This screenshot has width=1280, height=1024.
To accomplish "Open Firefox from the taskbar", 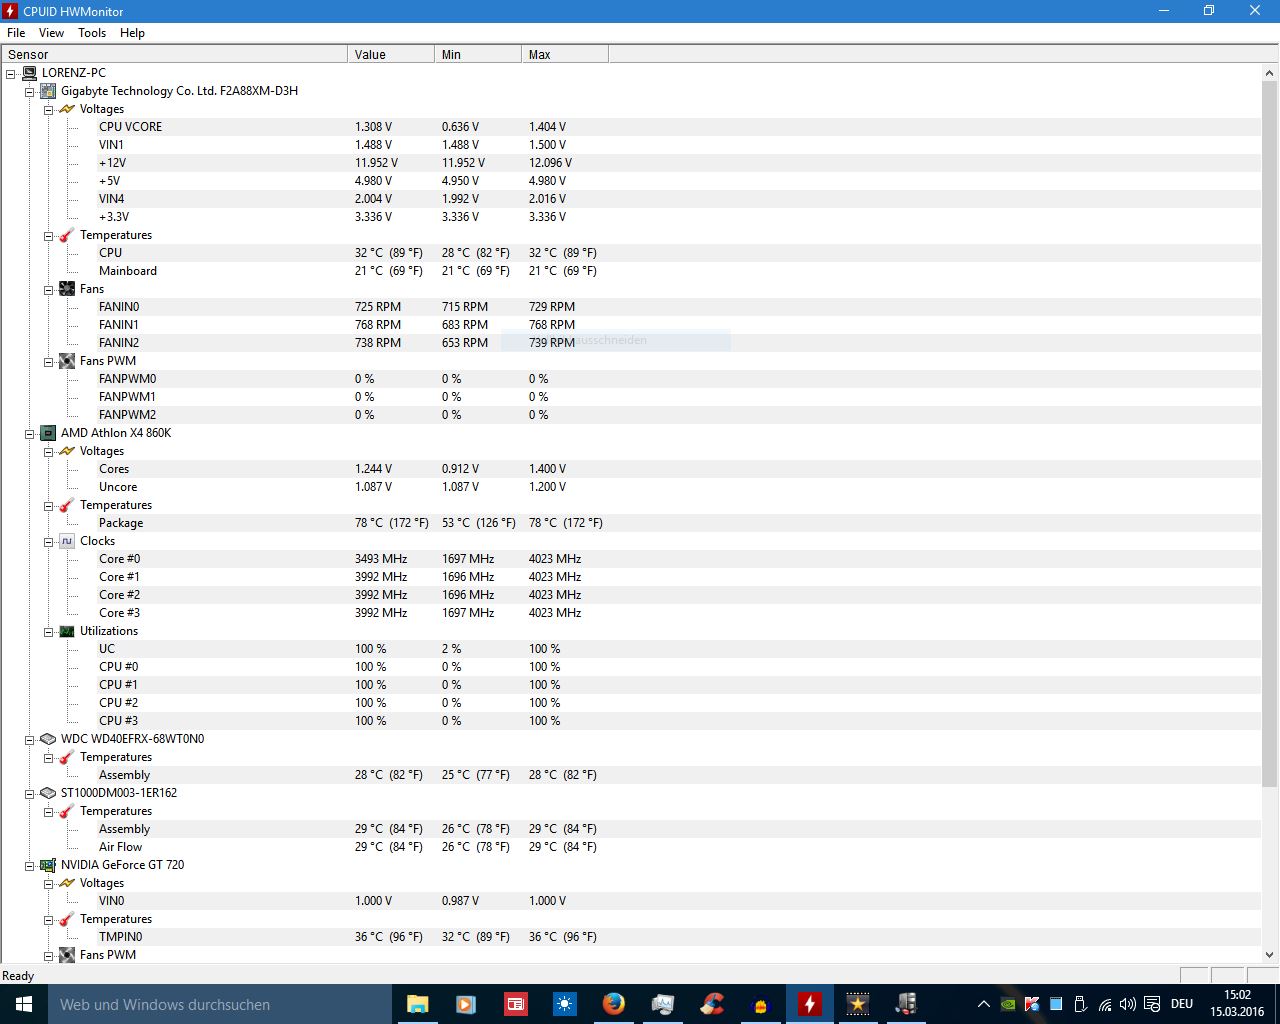I will tap(613, 1004).
